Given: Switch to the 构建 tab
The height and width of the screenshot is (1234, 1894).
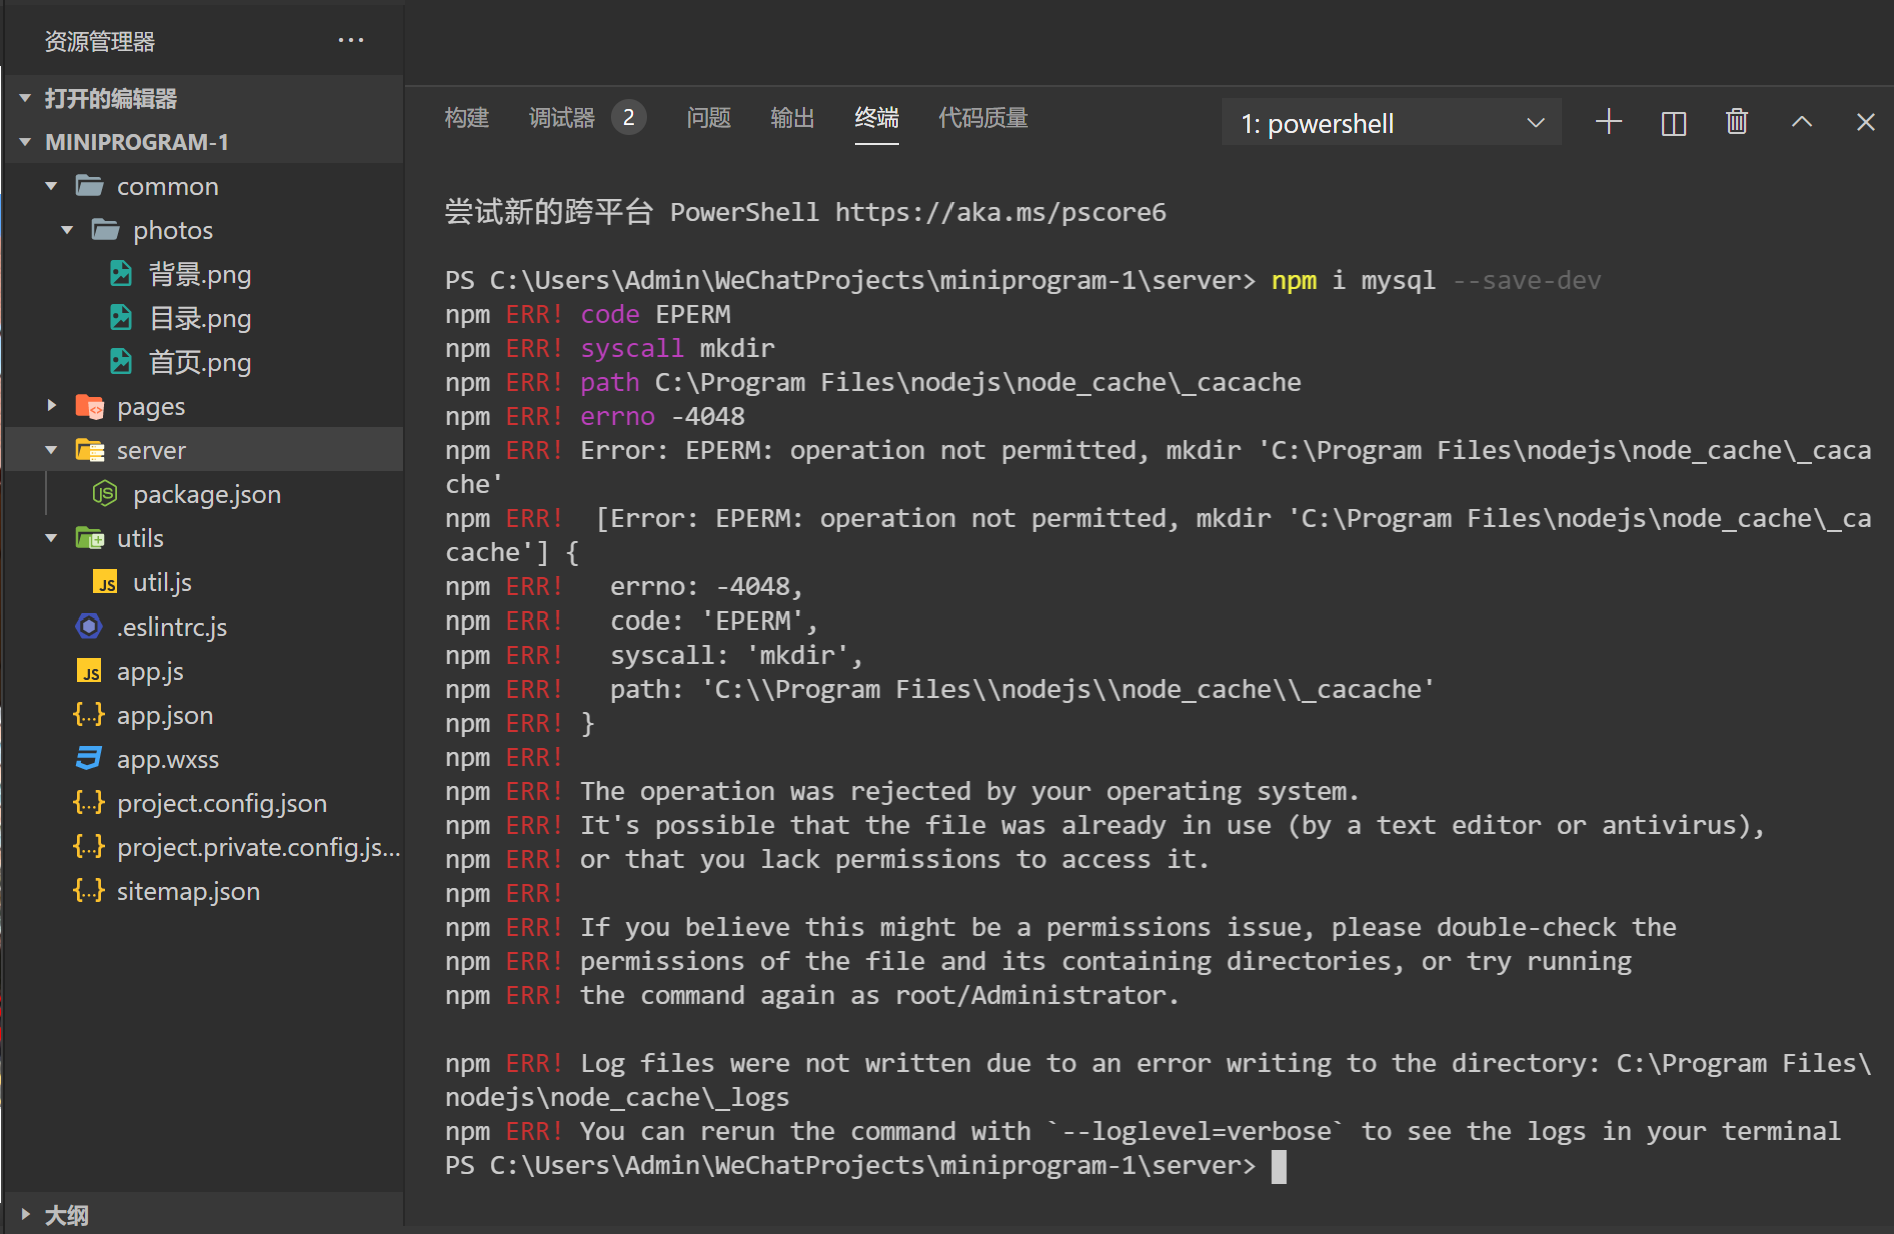Looking at the screenshot, I should [x=467, y=118].
